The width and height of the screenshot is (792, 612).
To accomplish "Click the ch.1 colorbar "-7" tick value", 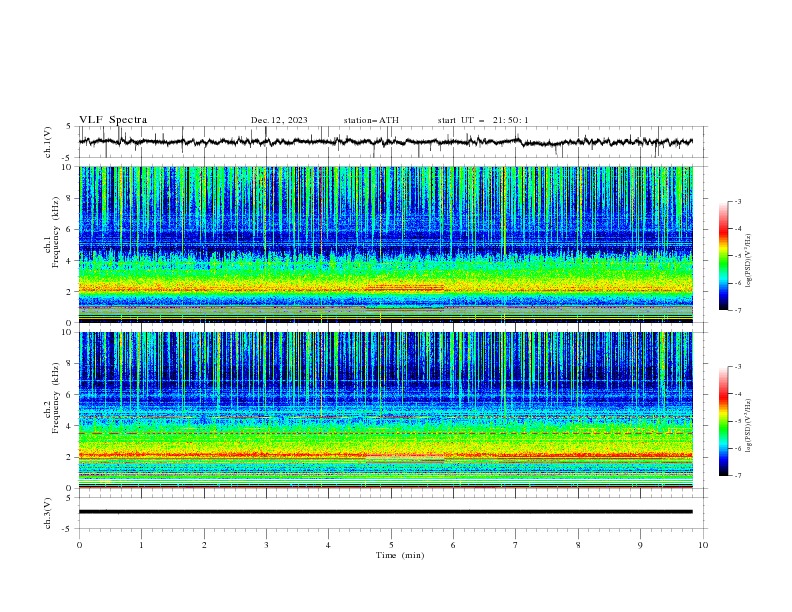I will click(738, 310).
